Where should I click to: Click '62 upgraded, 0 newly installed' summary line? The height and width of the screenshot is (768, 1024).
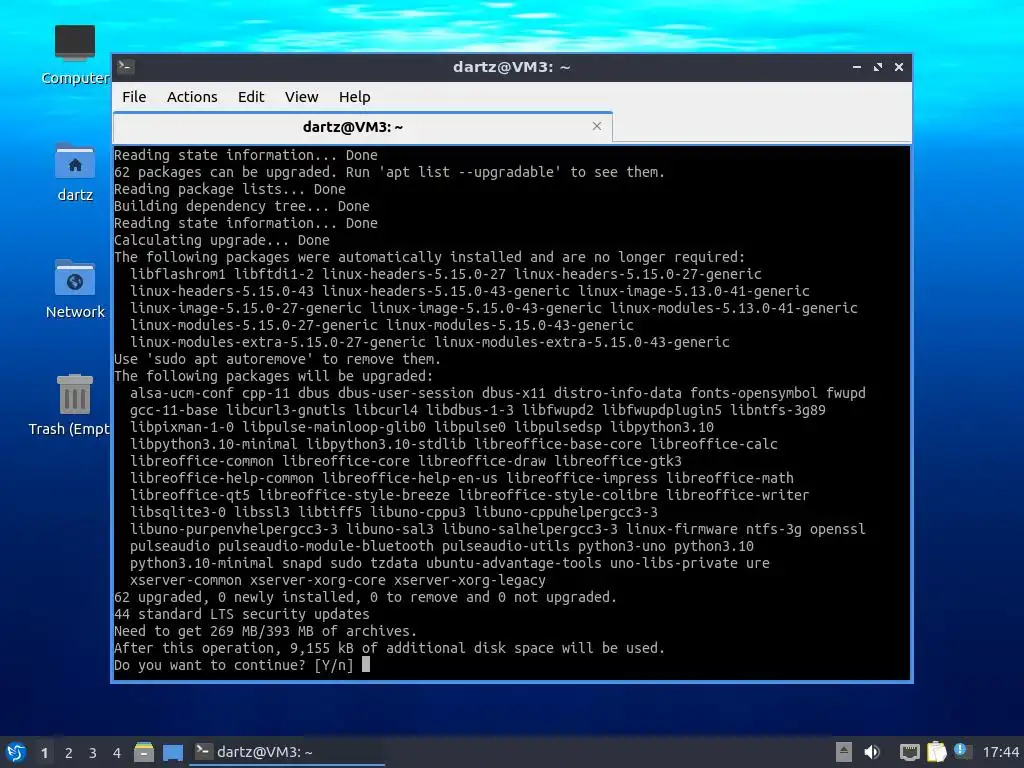click(x=365, y=597)
